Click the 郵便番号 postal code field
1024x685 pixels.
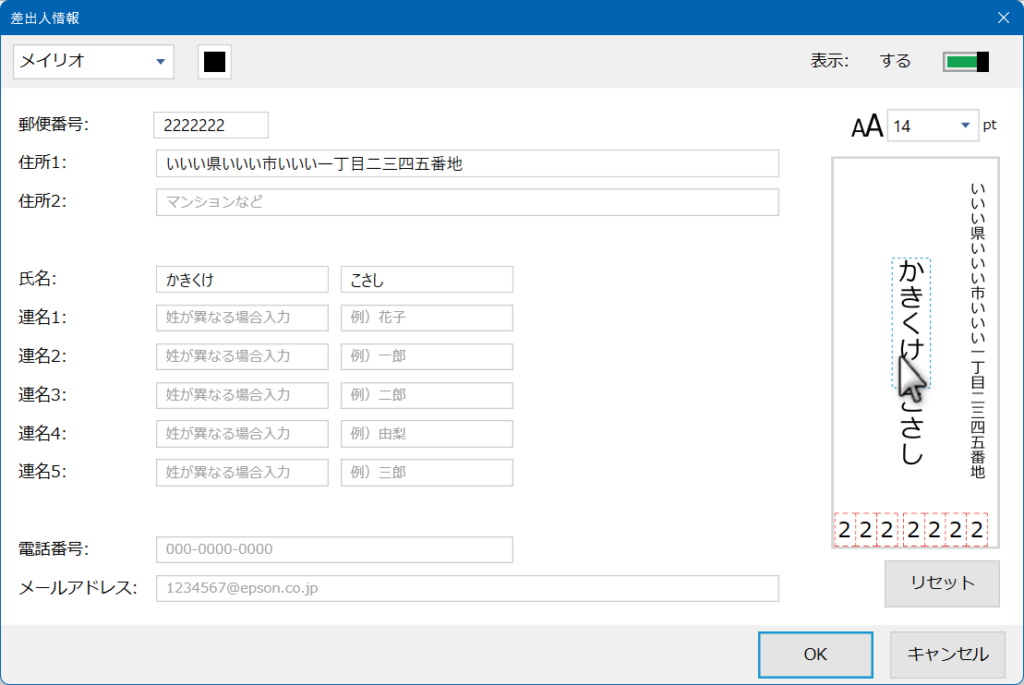(209, 124)
